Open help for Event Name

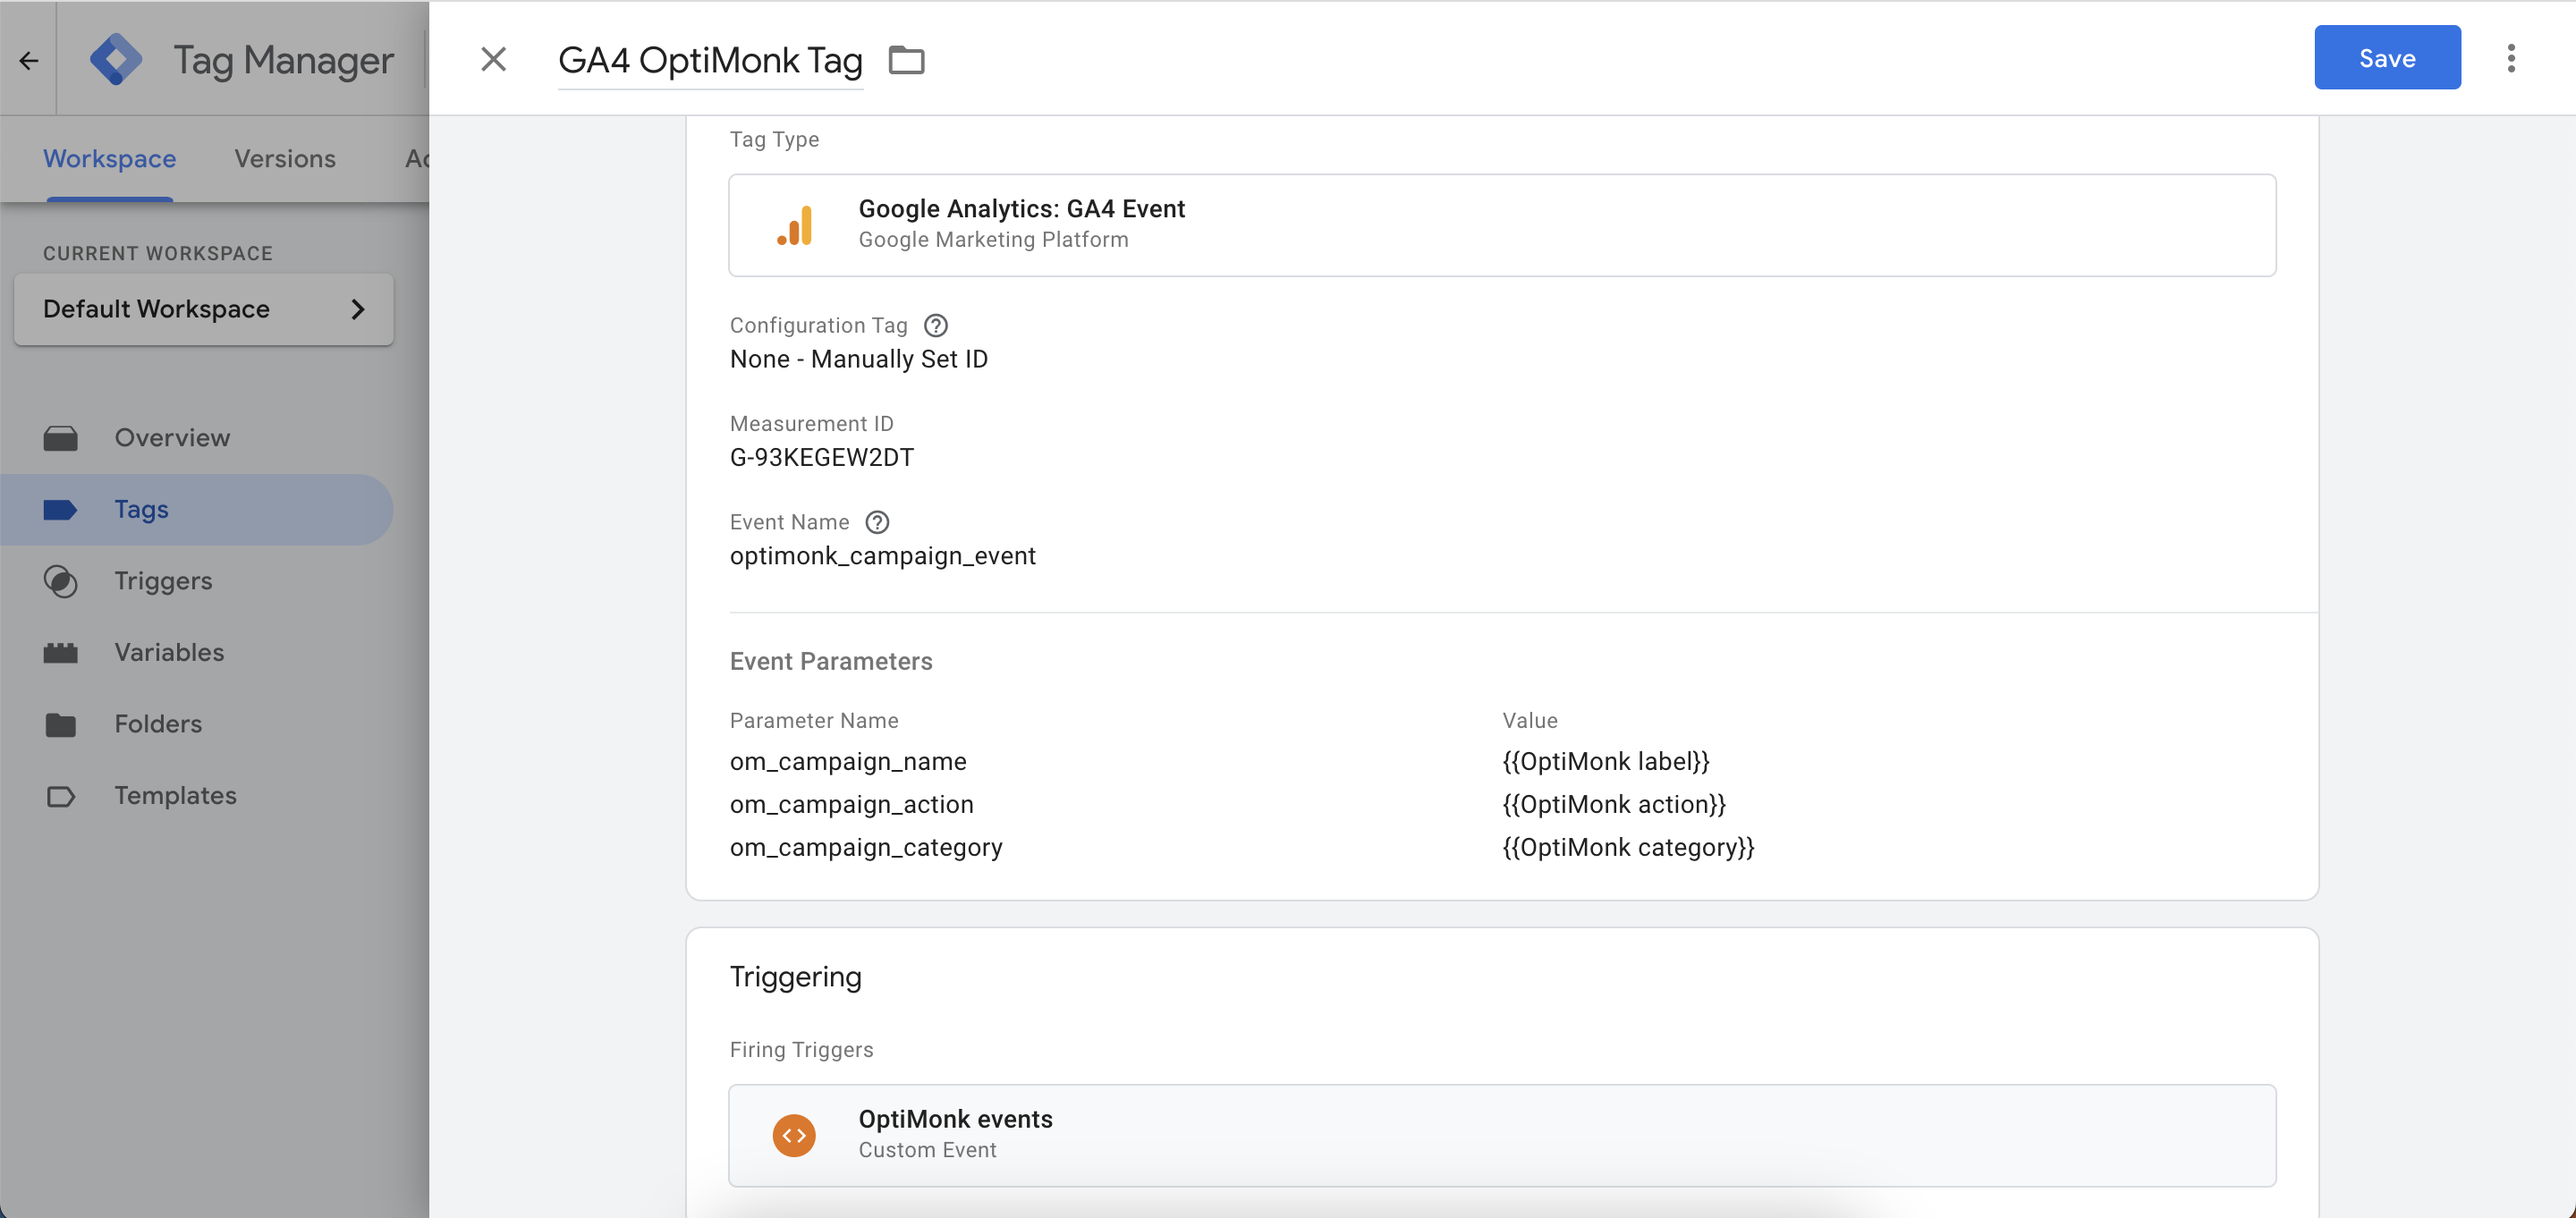coord(876,522)
